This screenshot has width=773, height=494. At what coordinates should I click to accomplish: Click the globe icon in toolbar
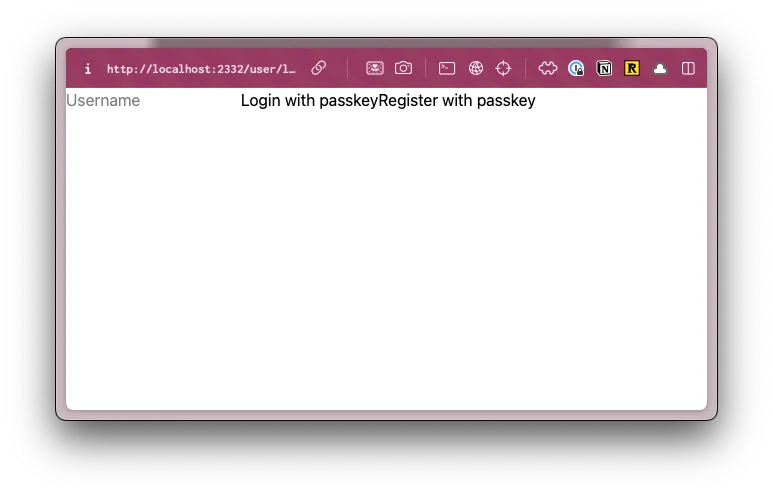[x=476, y=68]
